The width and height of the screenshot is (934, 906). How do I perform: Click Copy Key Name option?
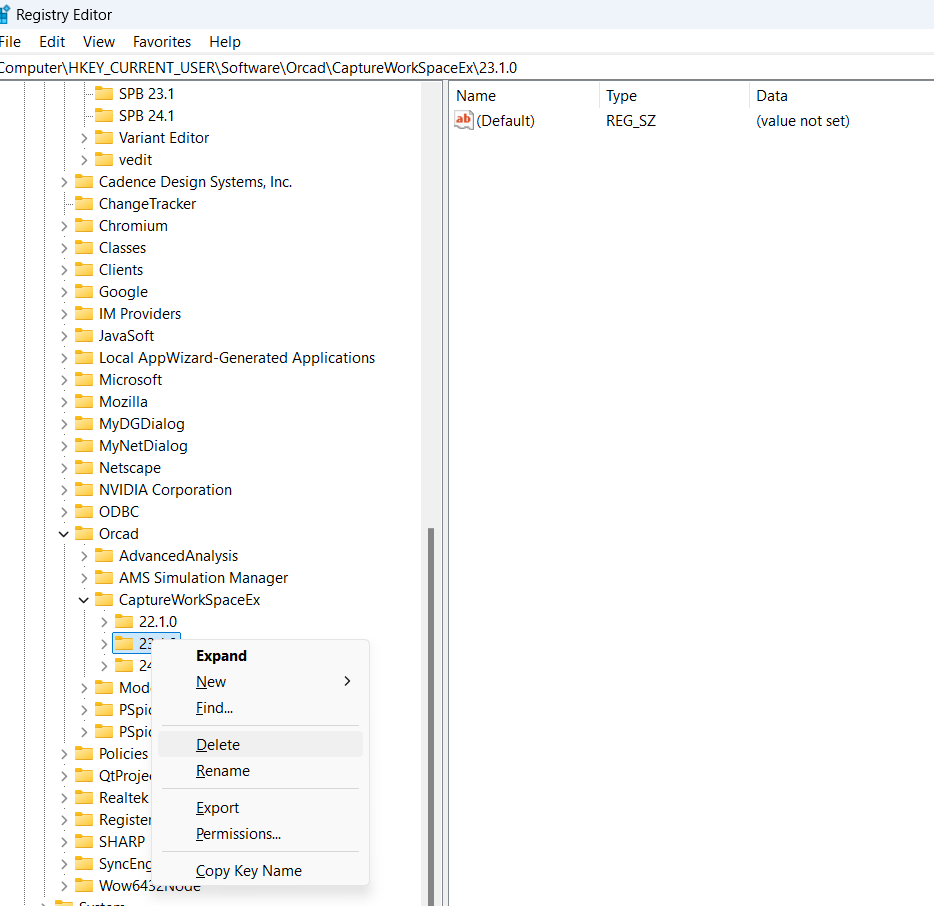click(x=249, y=871)
